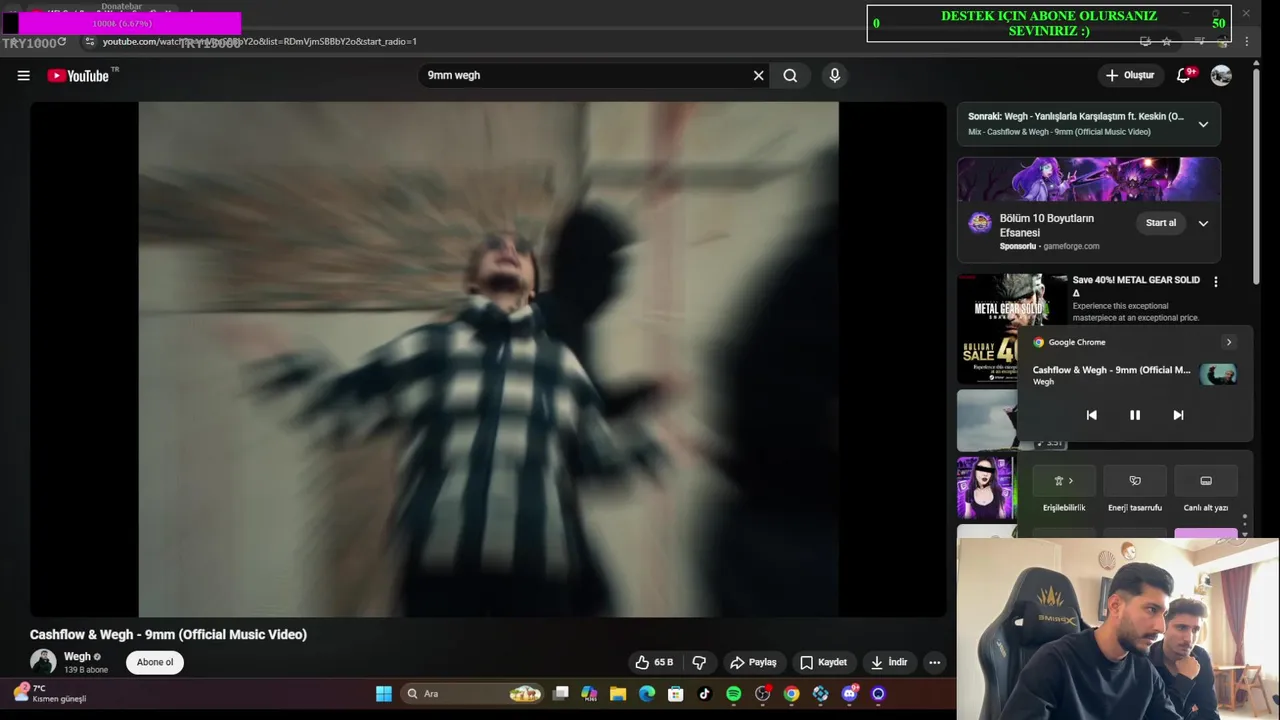Open more actions (three dots) below video
This screenshot has width=1280, height=720.
pyautogui.click(x=934, y=662)
